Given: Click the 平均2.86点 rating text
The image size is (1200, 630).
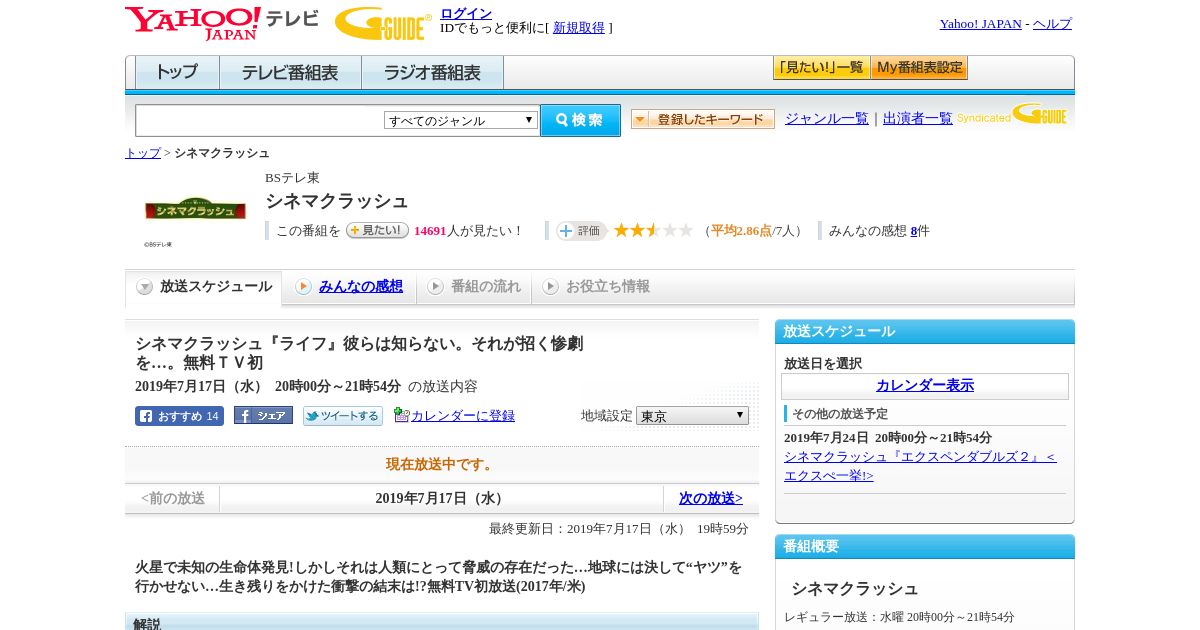Looking at the screenshot, I should [741, 231].
